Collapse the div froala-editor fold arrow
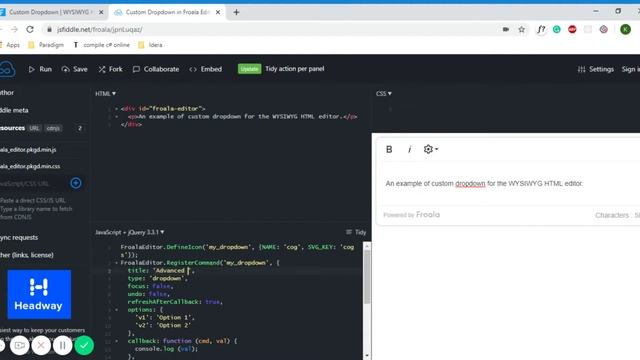 click(x=116, y=109)
